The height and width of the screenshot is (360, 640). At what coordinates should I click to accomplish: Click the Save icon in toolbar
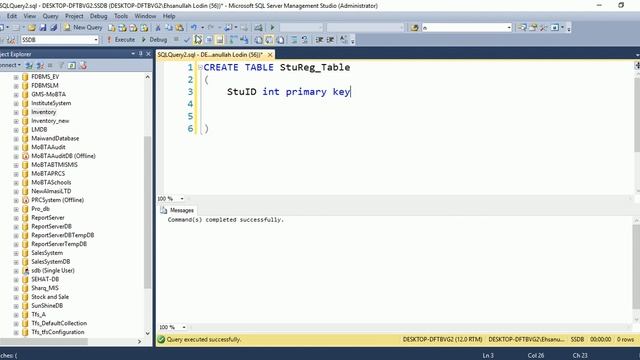click(43, 28)
